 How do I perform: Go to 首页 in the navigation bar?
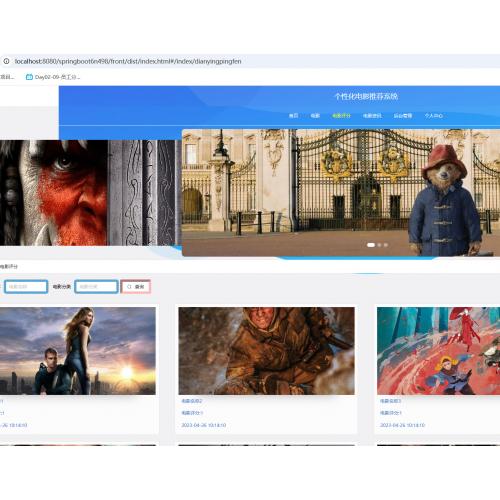(x=293, y=116)
